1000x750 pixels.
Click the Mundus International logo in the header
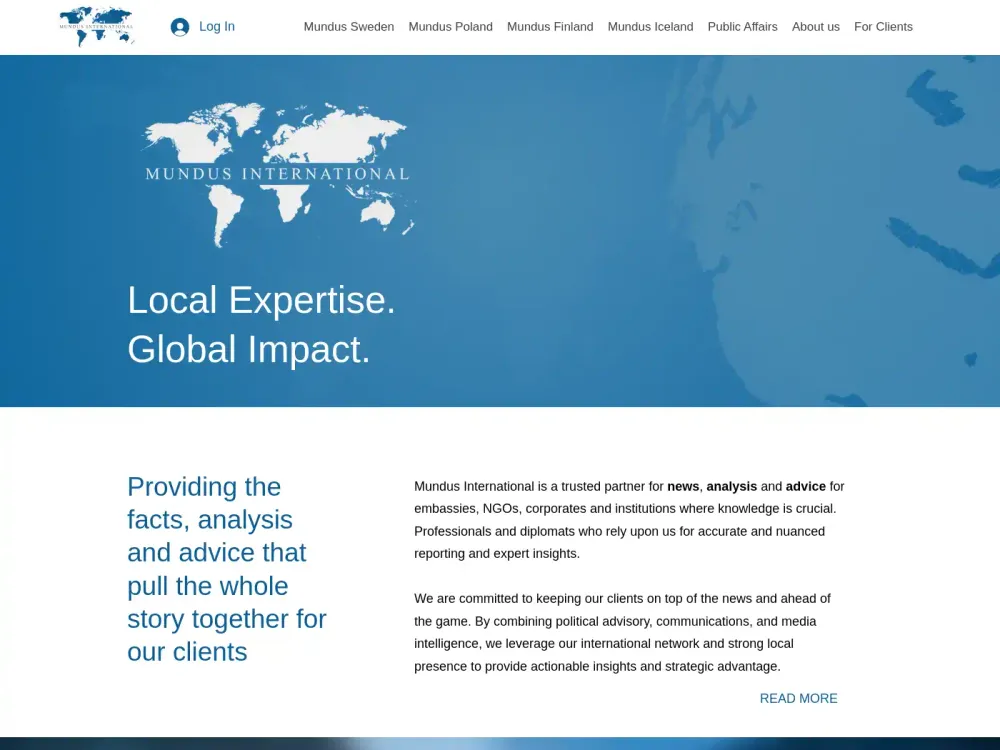(96, 26)
